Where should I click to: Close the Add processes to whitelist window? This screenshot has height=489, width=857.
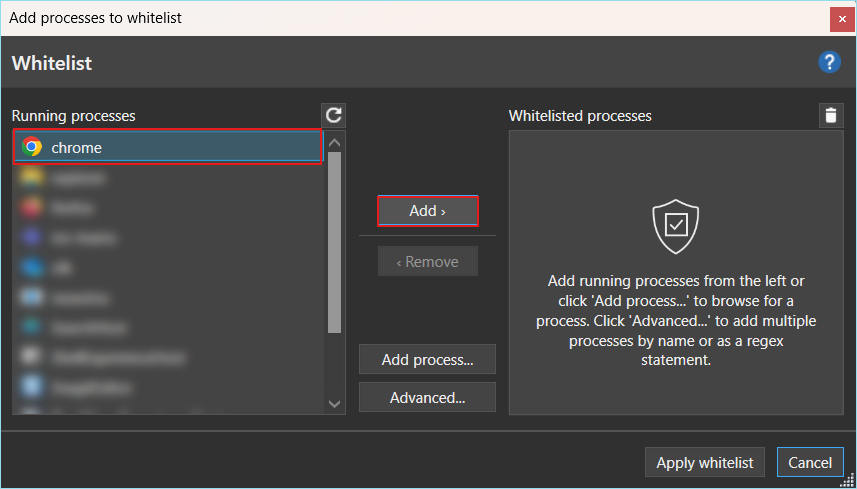[x=838, y=20]
